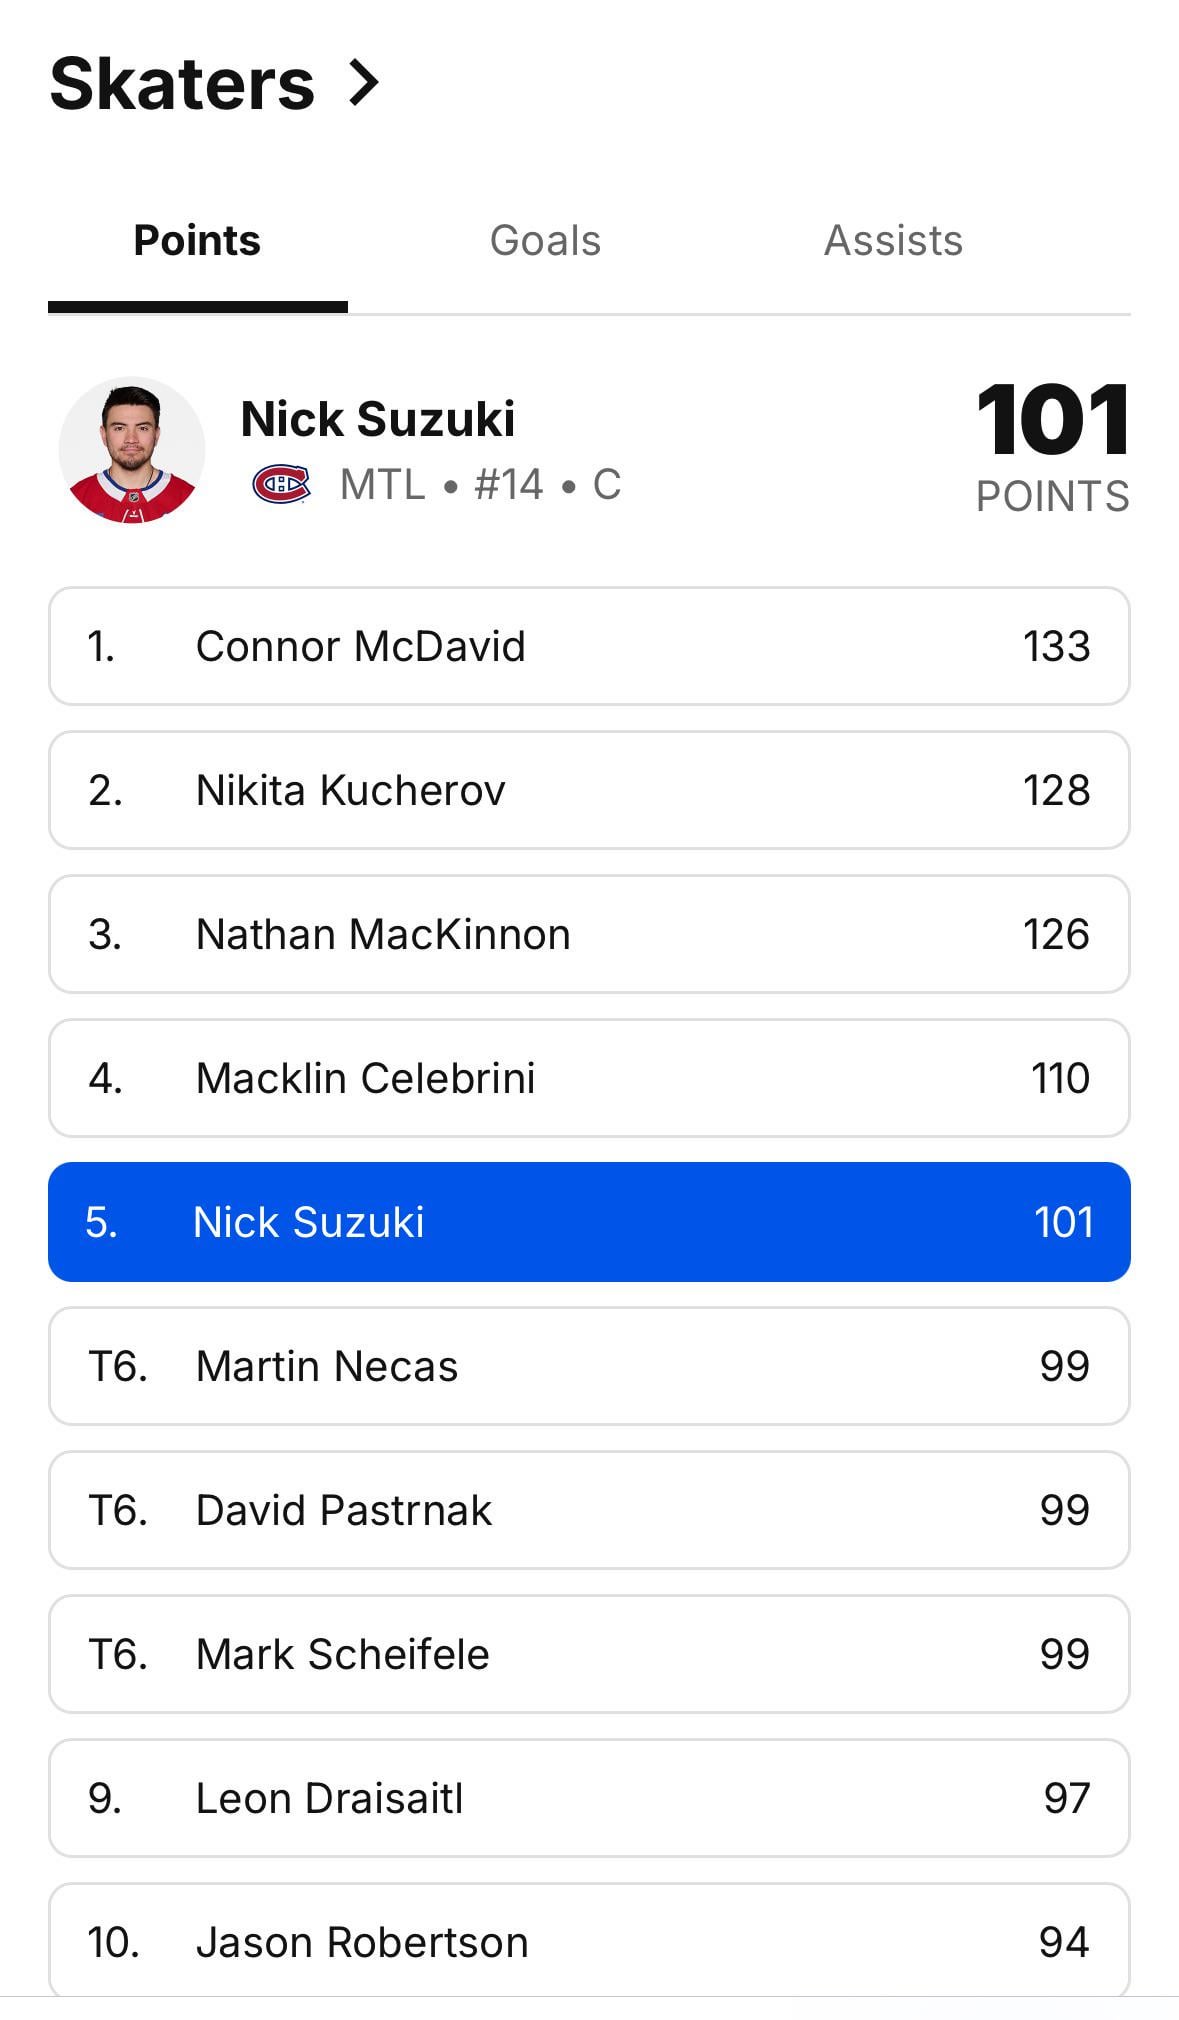Screen dimensions: 1179x2020
Task: Tap Nick Suzuki's headshot photo
Action: tap(132, 450)
